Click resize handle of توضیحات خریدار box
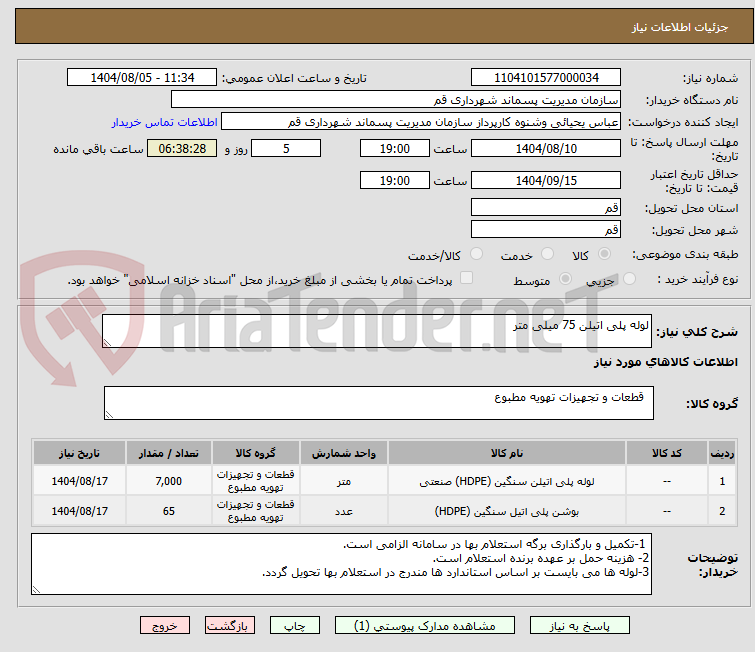755x652 pixels. (x=37, y=589)
